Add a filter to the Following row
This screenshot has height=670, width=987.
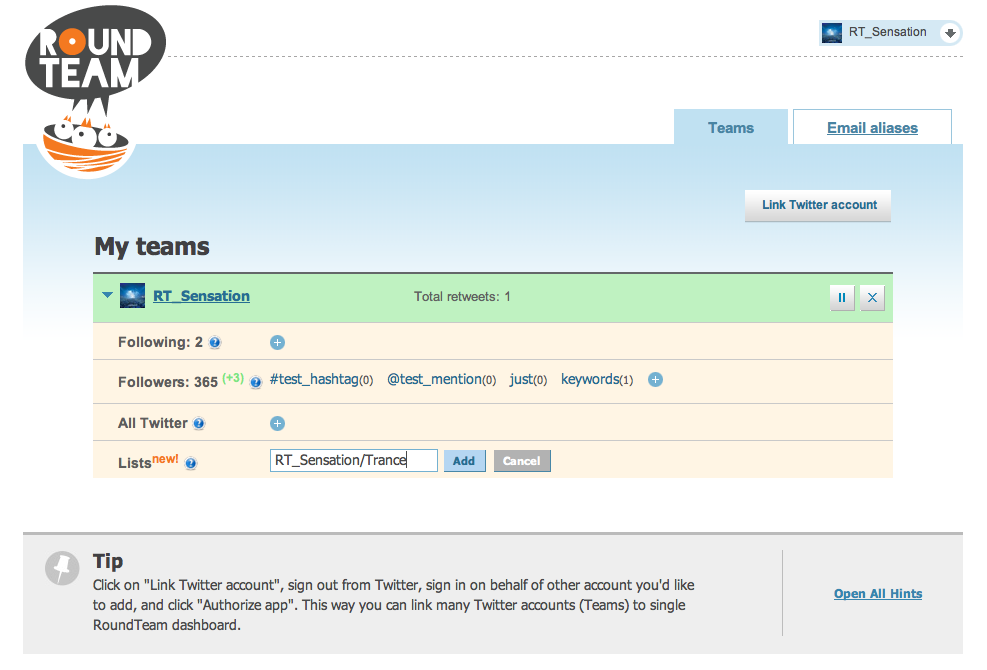pyautogui.click(x=278, y=343)
